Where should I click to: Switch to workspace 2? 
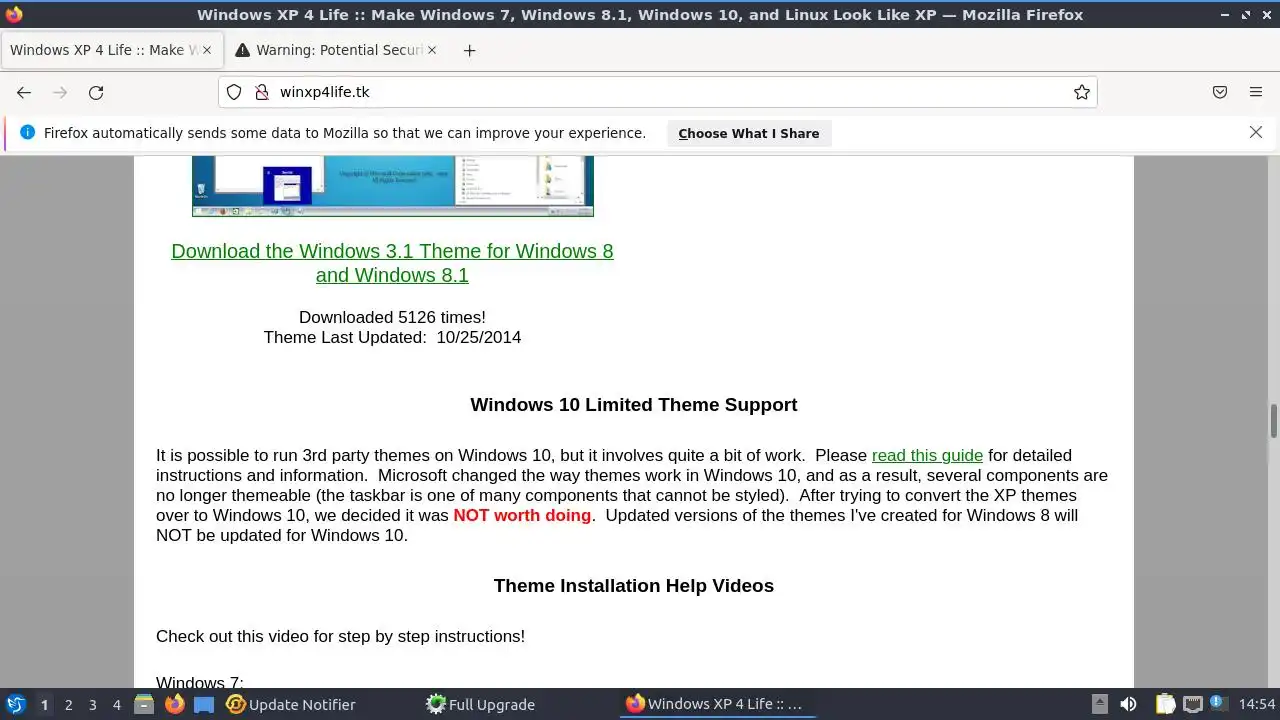click(68, 705)
